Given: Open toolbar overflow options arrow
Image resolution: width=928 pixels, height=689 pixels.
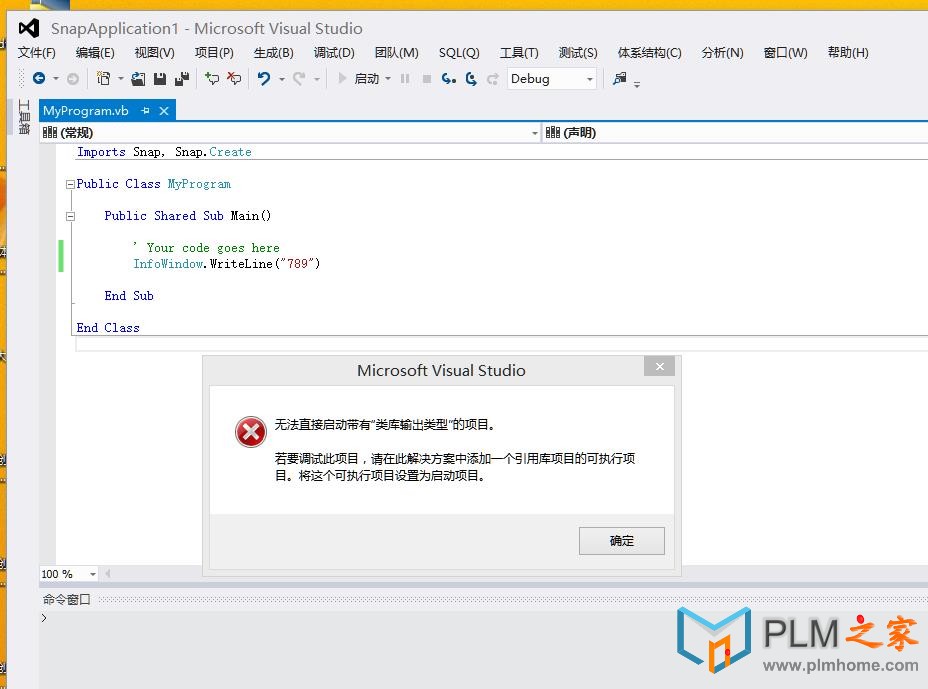Looking at the screenshot, I should [637, 85].
